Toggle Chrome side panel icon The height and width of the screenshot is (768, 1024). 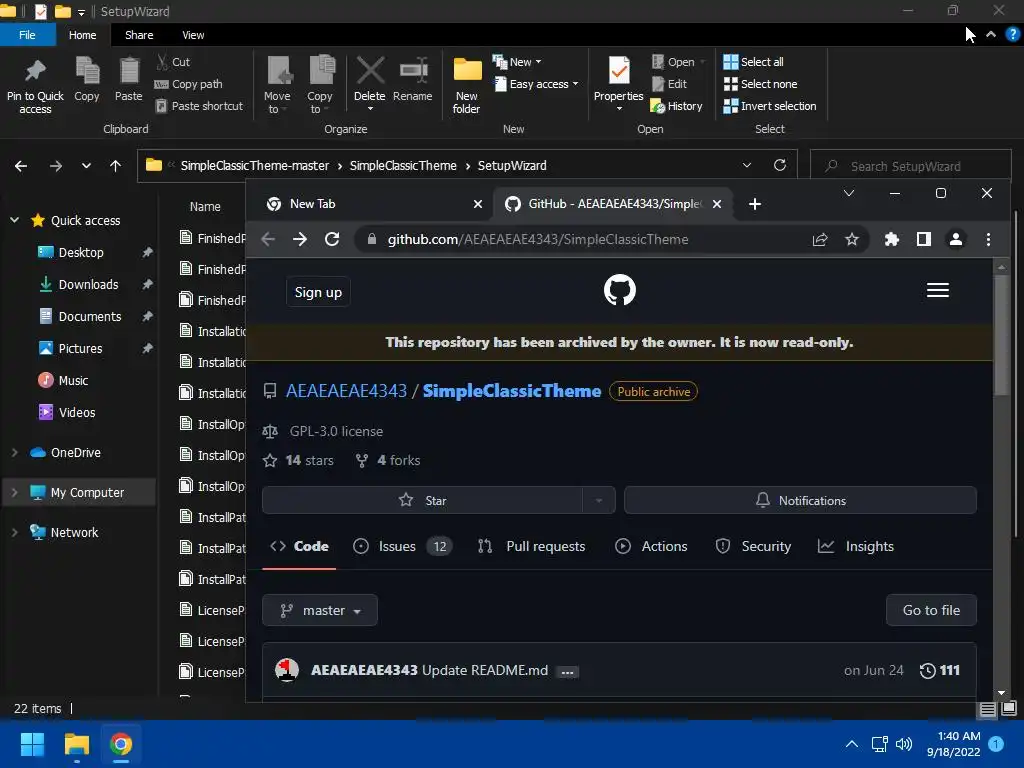pos(923,239)
